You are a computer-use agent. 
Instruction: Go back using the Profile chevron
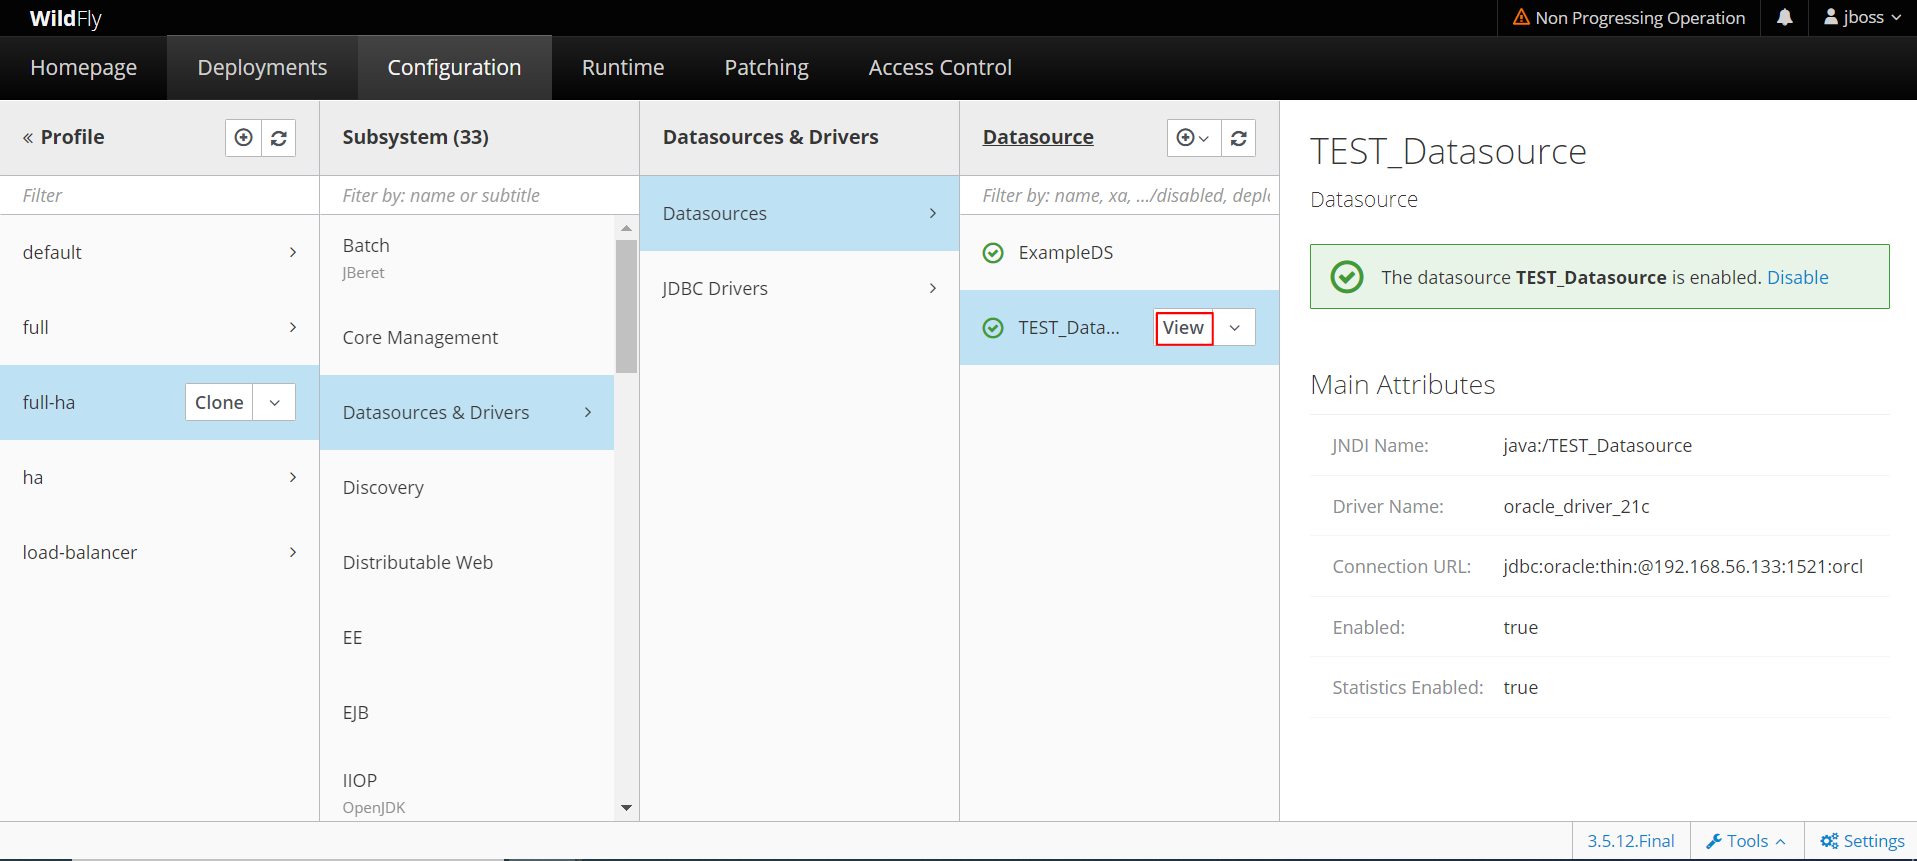28,138
